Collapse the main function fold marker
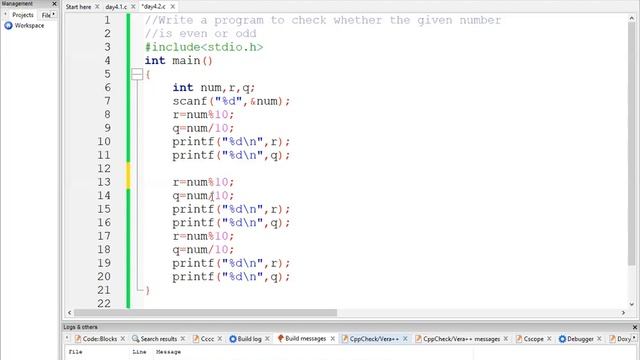The height and width of the screenshot is (360, 640). 137,74
